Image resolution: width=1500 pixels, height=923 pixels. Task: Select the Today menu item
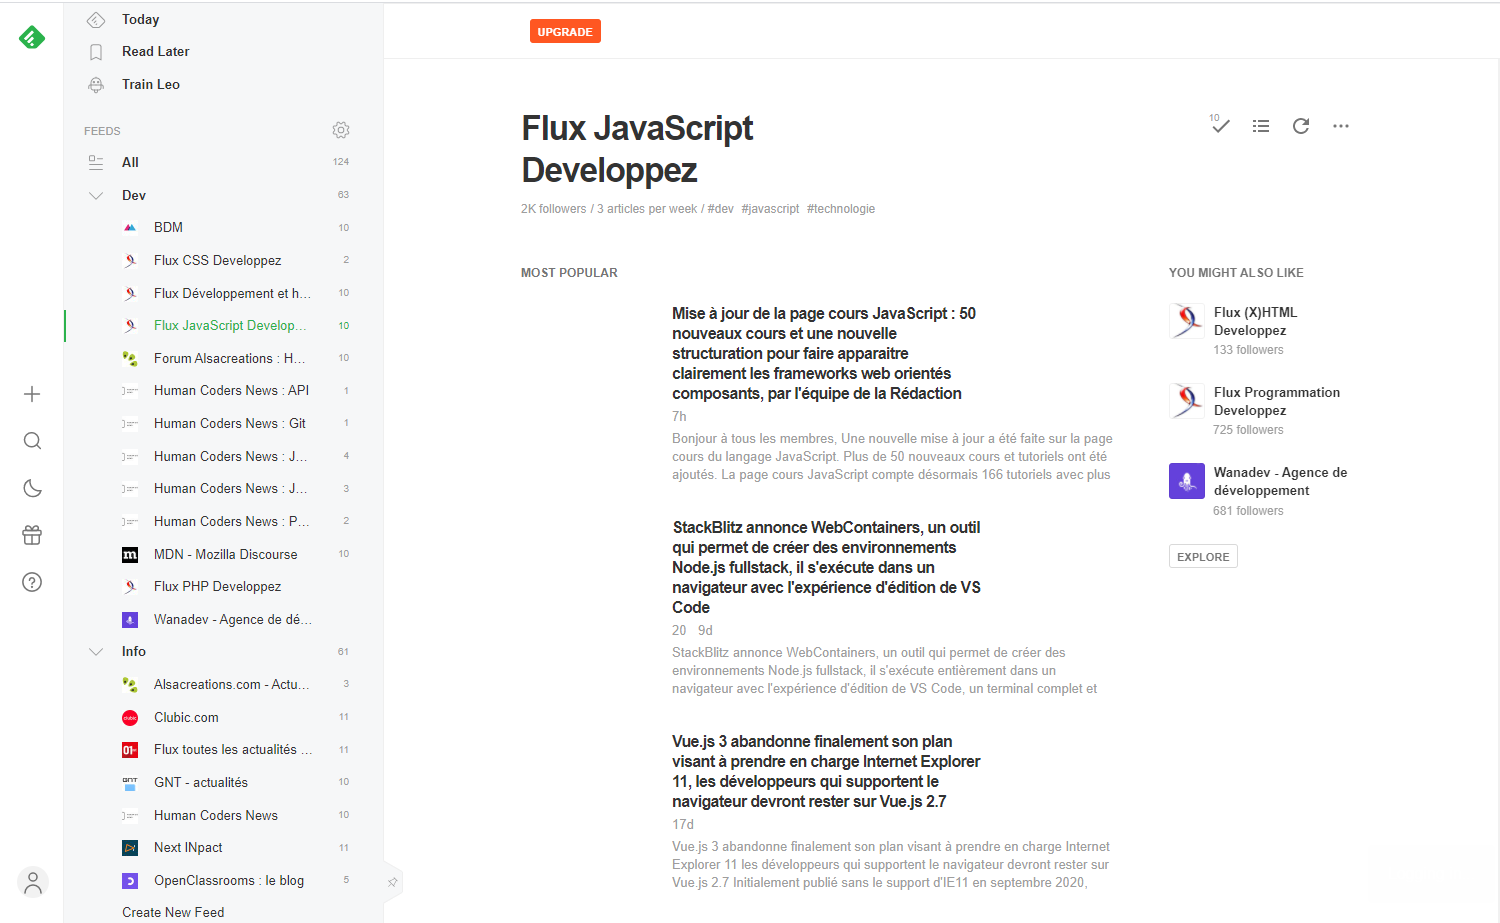[x=140, y=20]
